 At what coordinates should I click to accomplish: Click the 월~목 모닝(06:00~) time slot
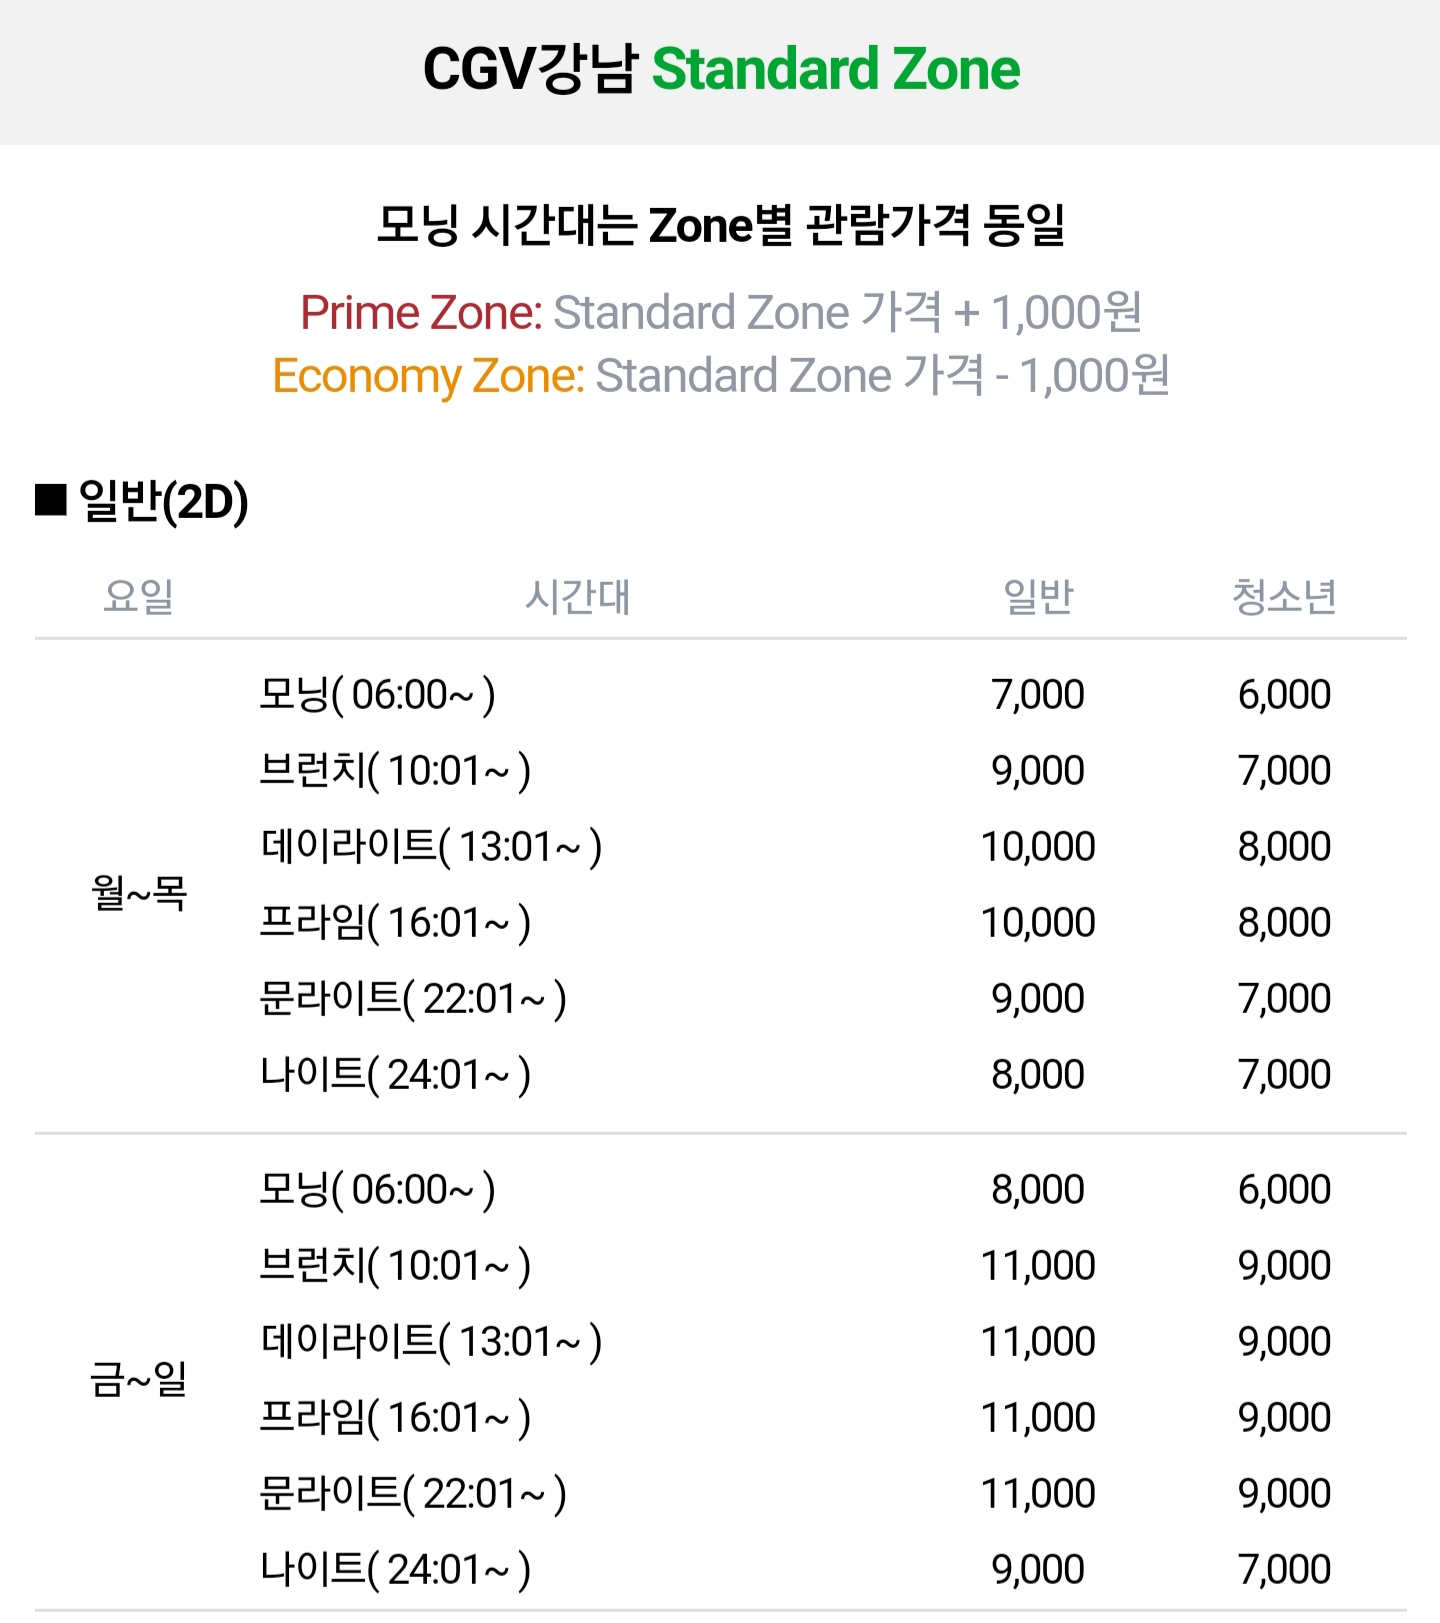[377, 694]
